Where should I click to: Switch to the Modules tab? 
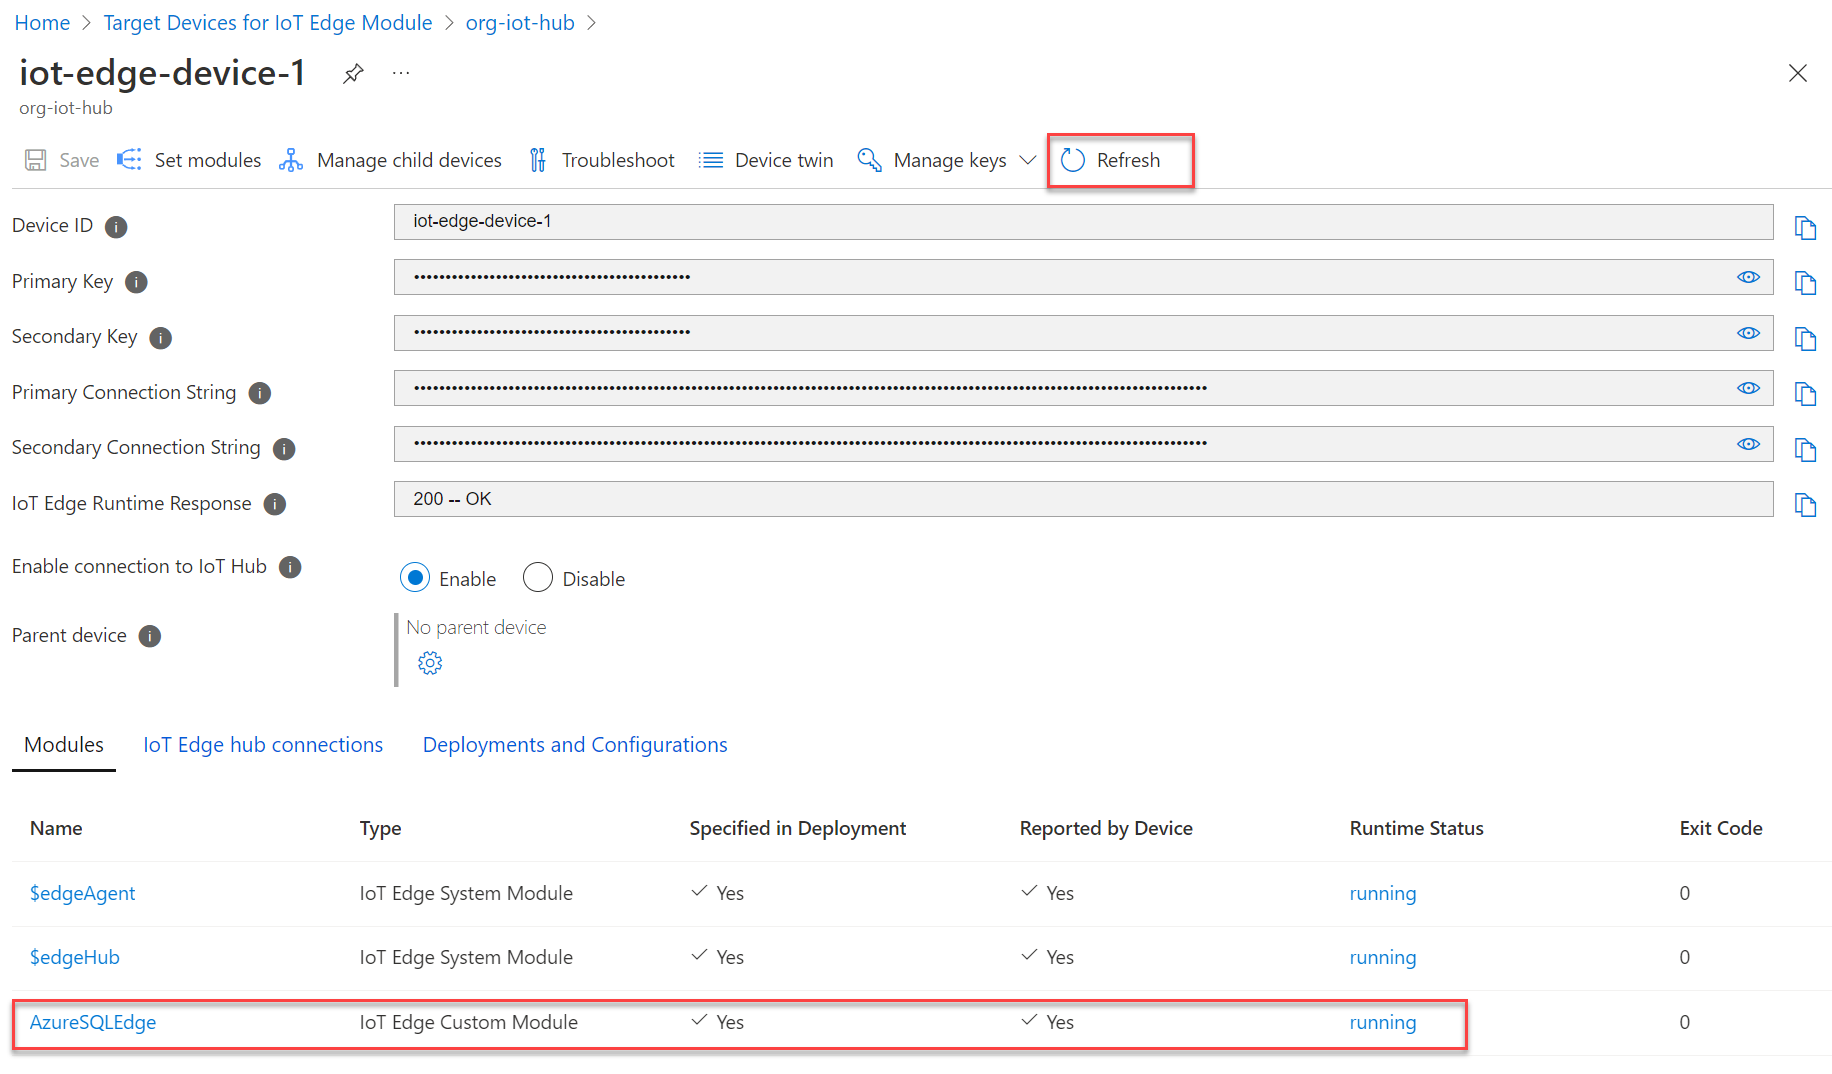point(64,745)
